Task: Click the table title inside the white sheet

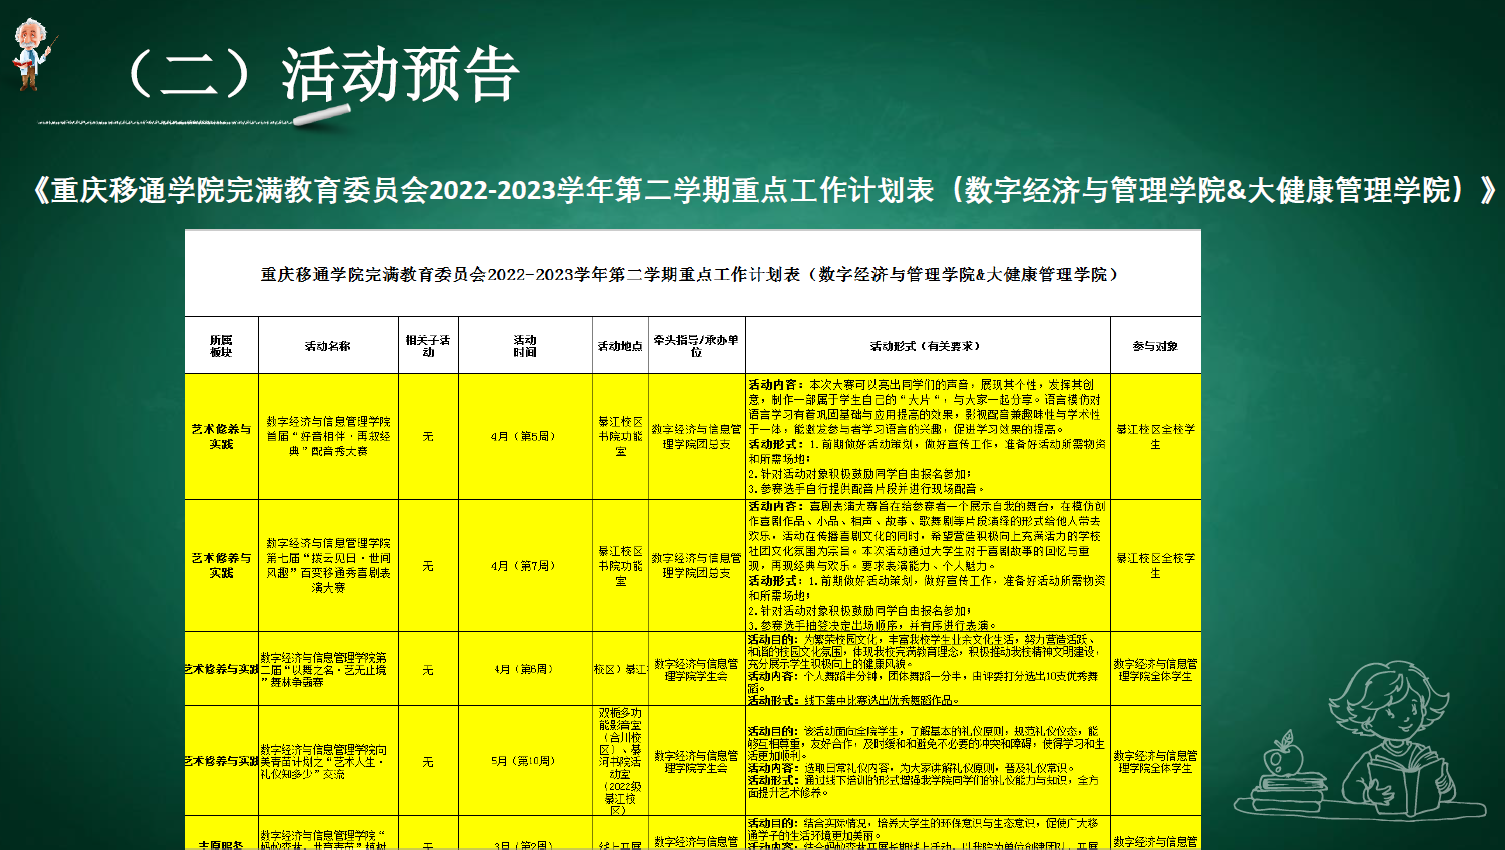Action: pyautogui.click(x=690, y=274)
